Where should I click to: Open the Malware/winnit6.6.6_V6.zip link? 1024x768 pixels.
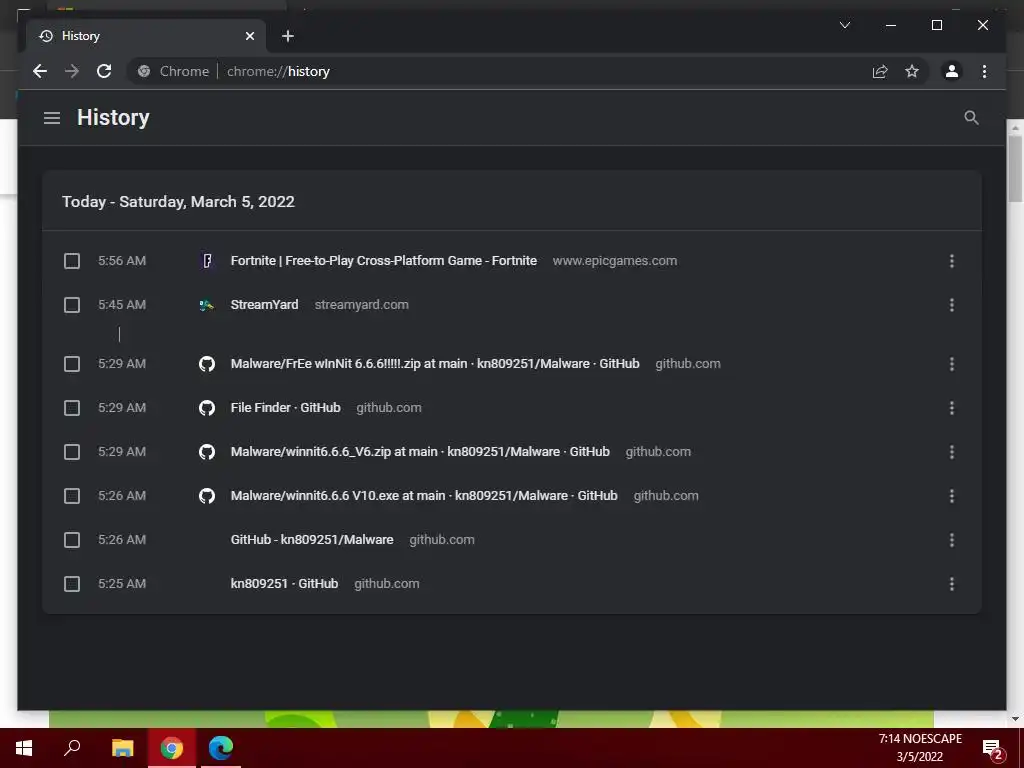point(420,452)
